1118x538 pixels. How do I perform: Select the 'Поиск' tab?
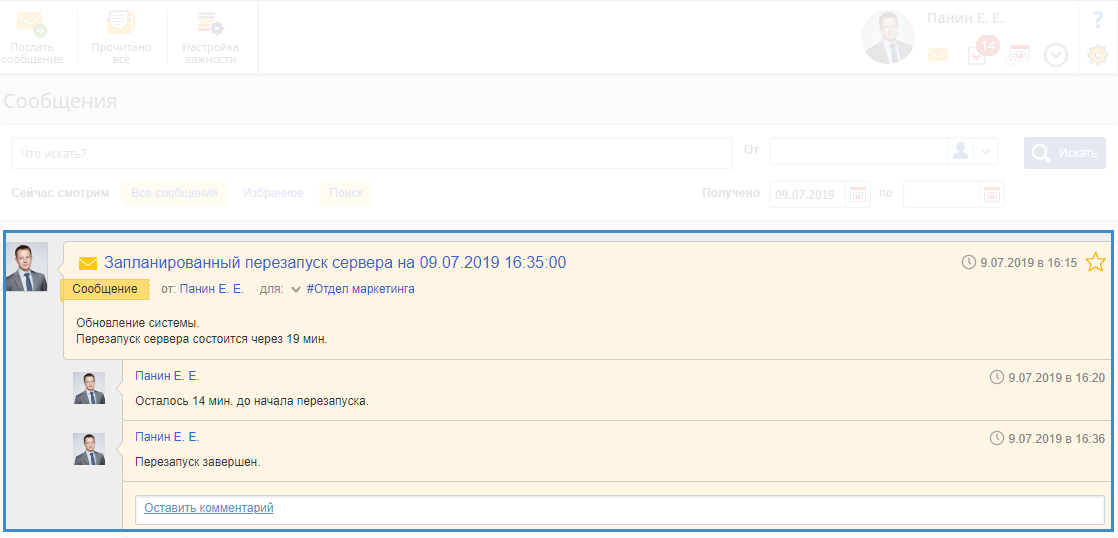pyautogui.click(x=346, y=193)
